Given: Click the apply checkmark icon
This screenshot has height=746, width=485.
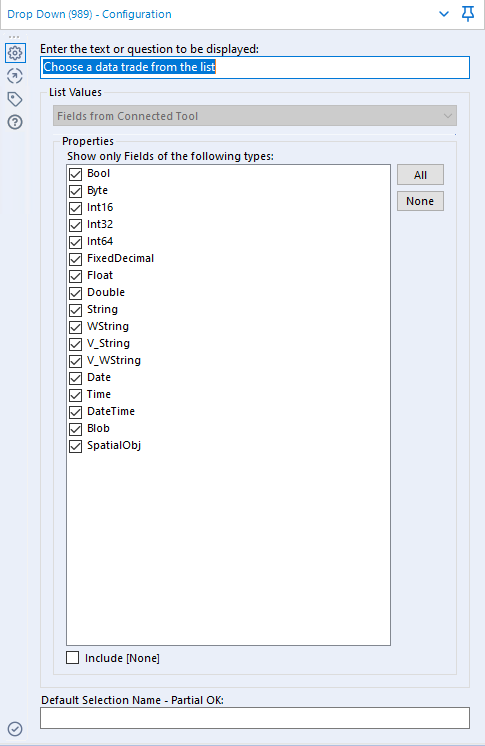Looking at the screenshot, I should click(x=15, y=728).
